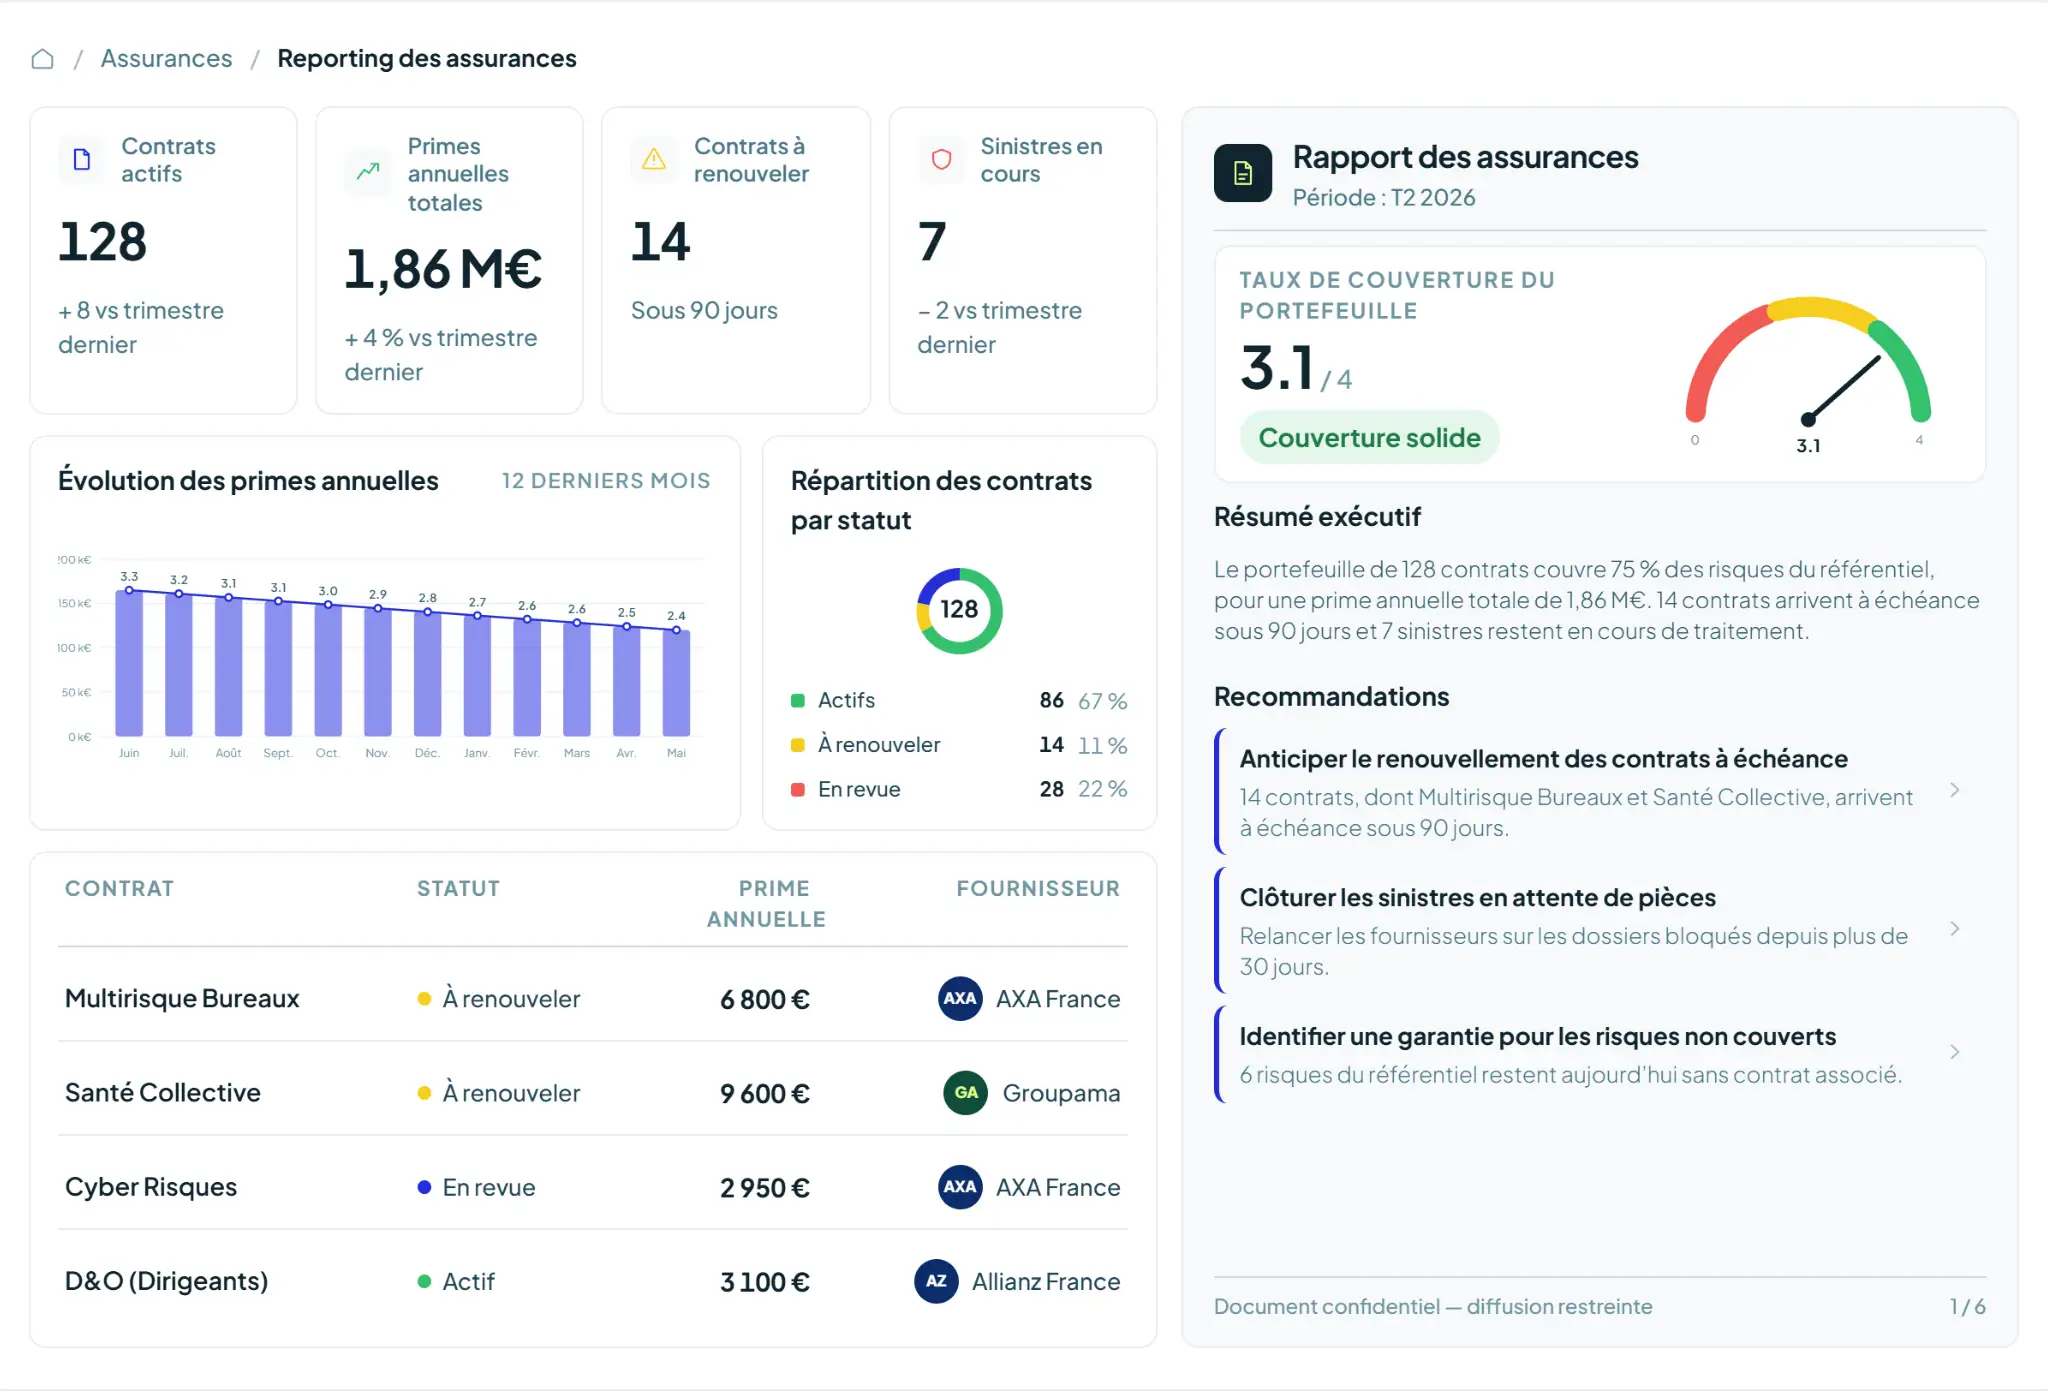Expand the Anticiper le renouvellement recommendation chevron
The width and height of the screenshot is (2048, 1391).
click(1954, 790)
